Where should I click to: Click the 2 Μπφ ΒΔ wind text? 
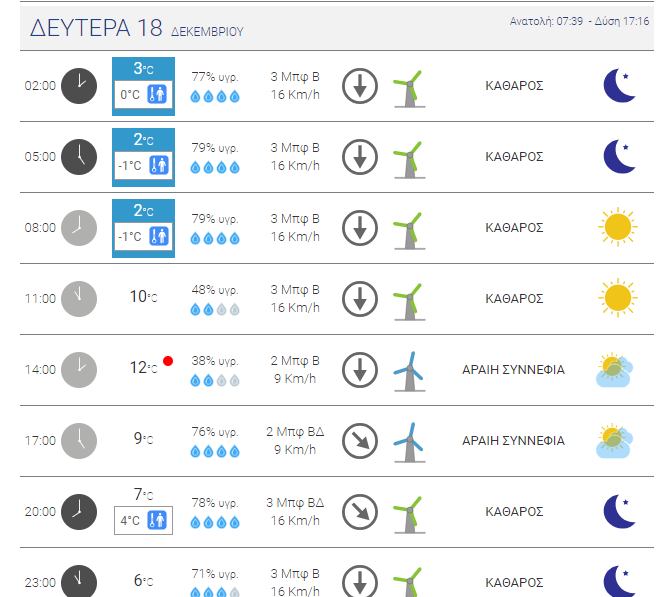point(294,432)
